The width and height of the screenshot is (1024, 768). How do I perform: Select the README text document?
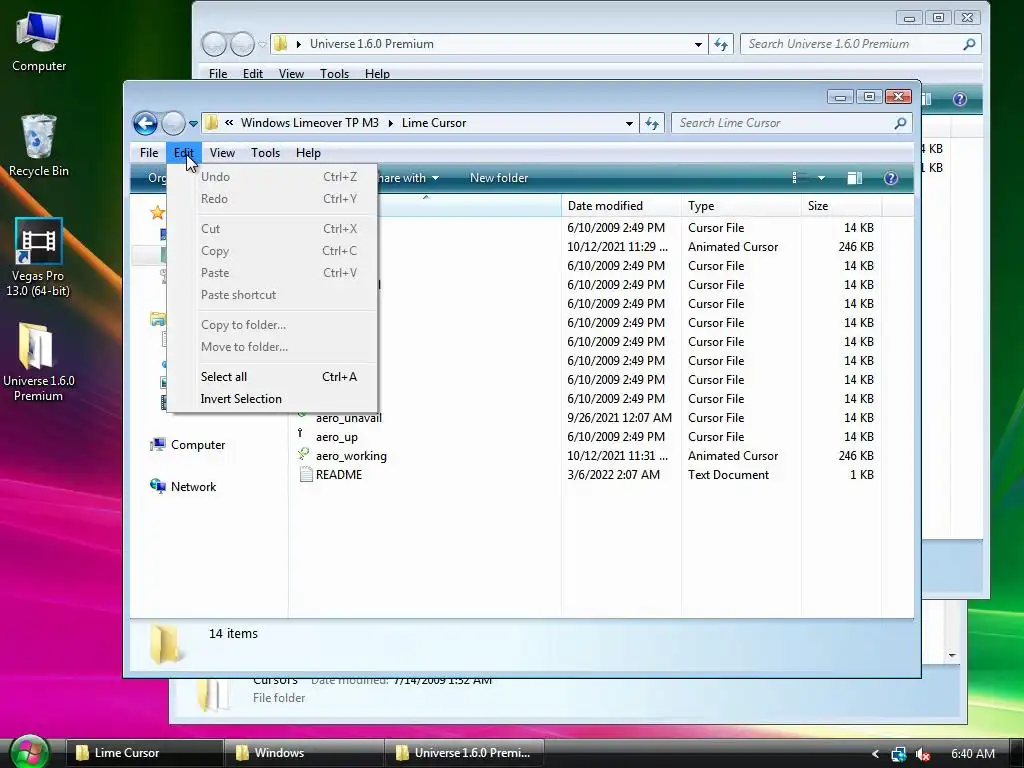[339, 475]
